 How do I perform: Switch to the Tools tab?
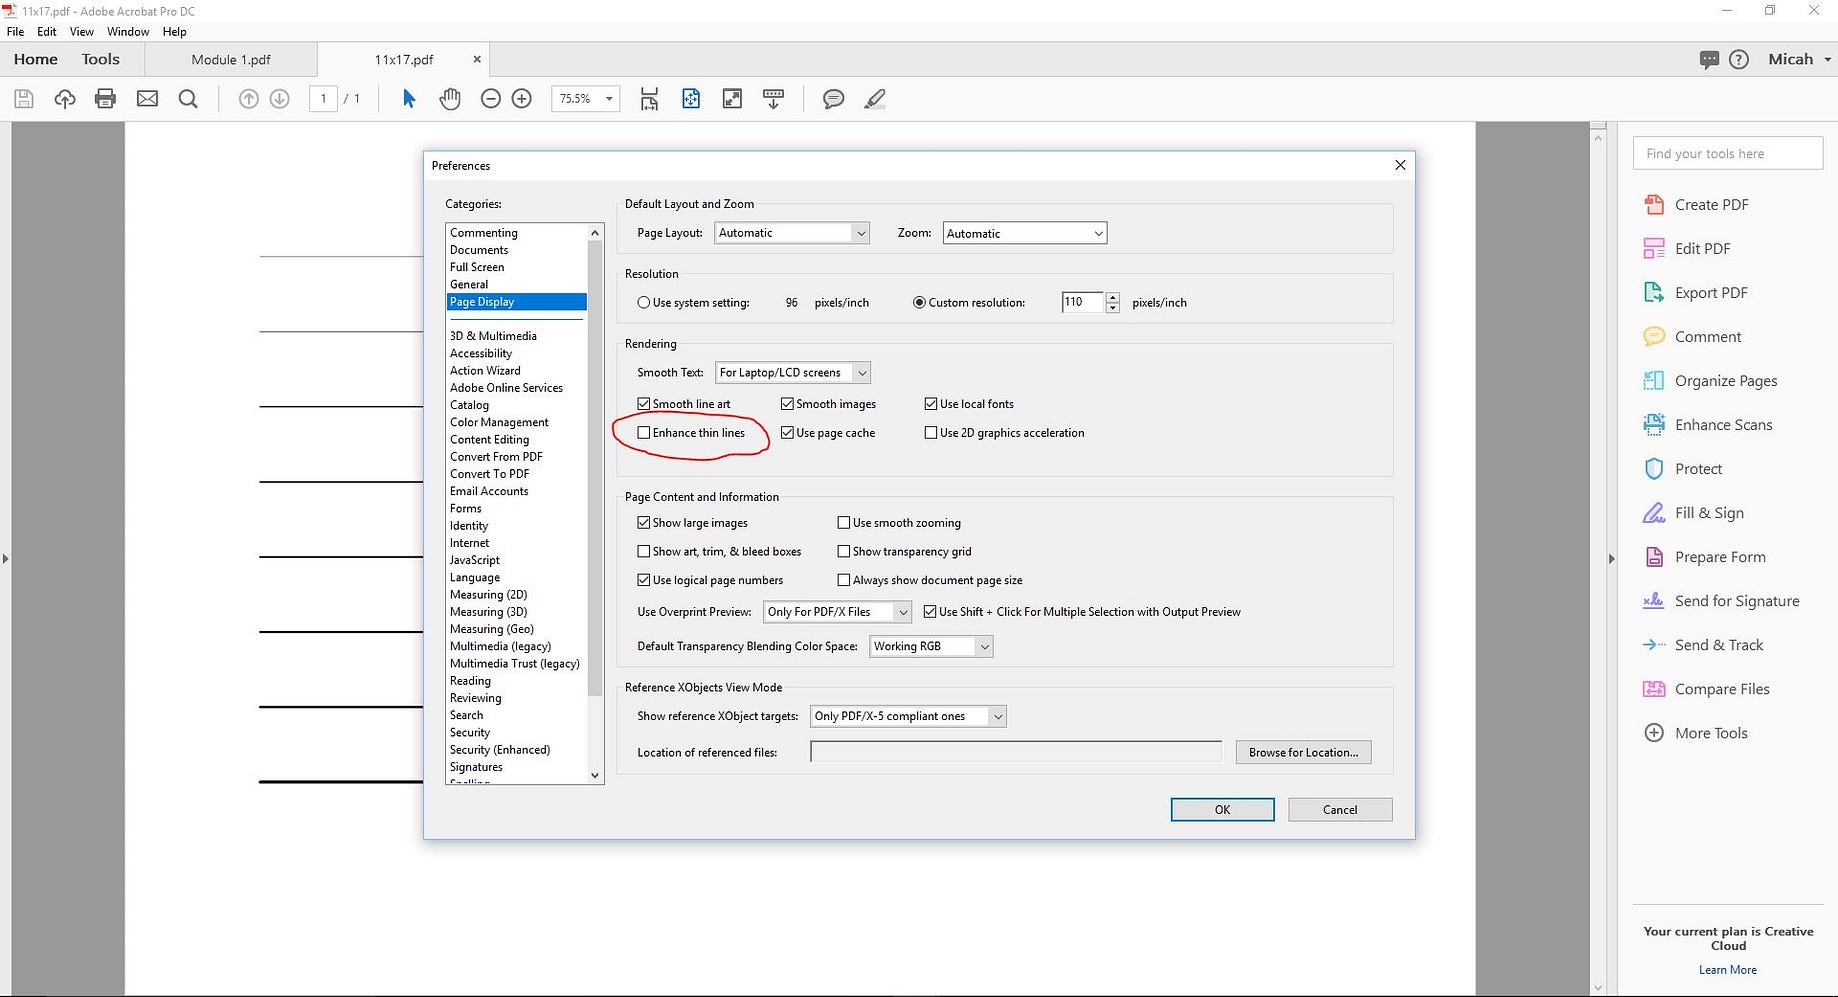pos(101,60)
